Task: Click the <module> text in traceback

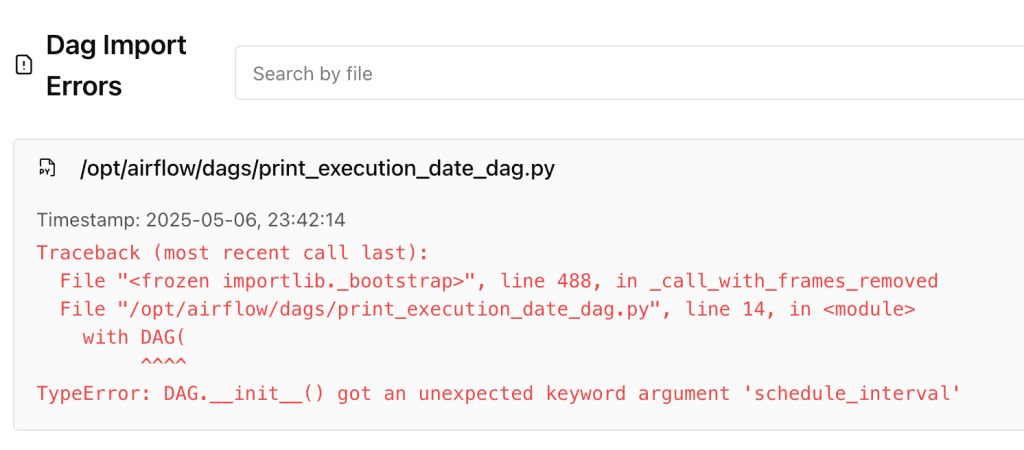Action: pos(868,309)
